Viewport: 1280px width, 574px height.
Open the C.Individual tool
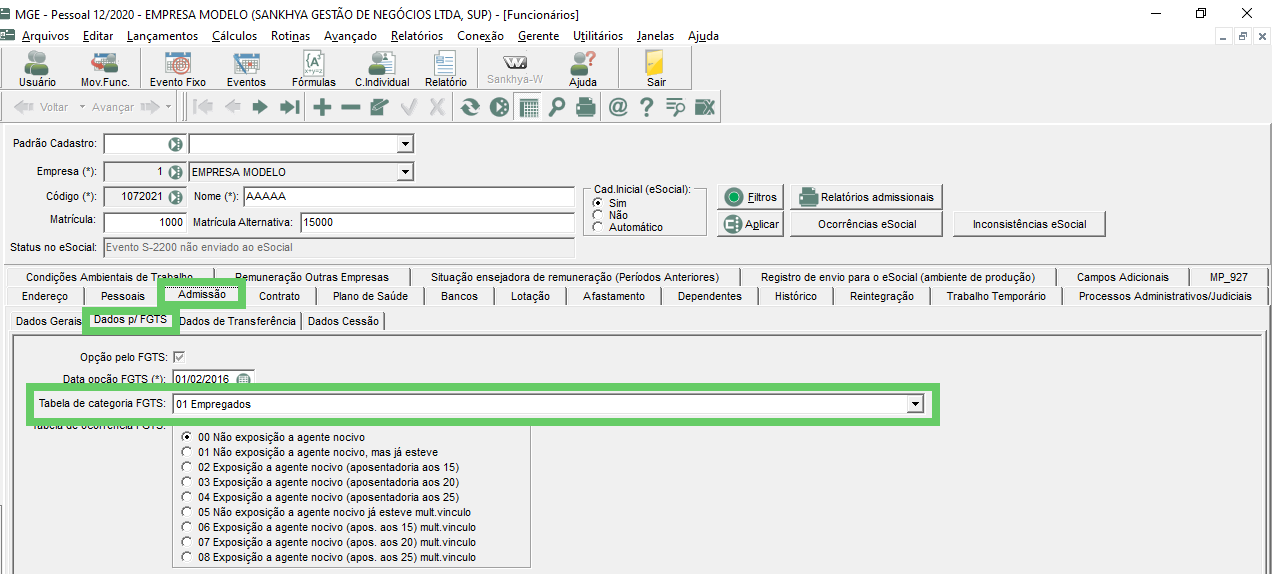[382, 68]
